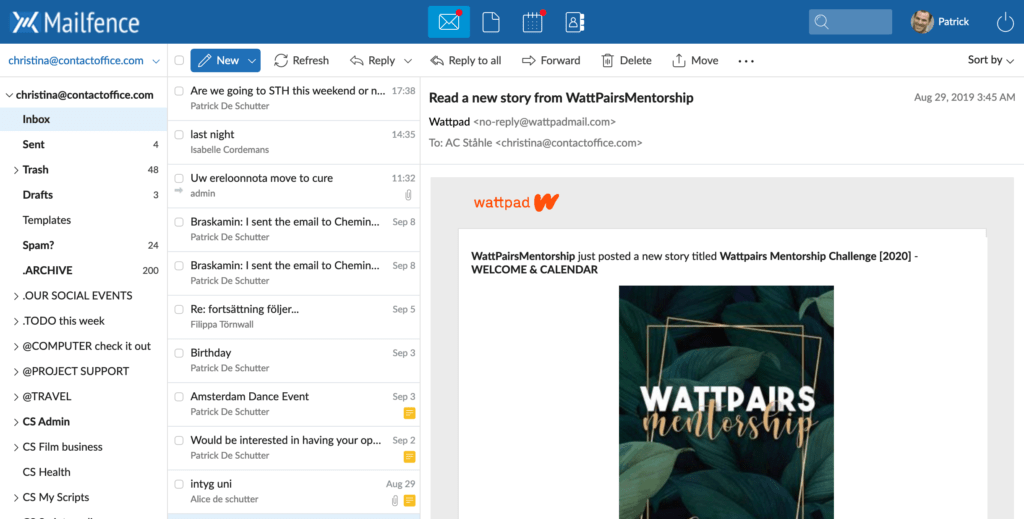
Task: Click the power logout icon
Action: click(1005, 22)
